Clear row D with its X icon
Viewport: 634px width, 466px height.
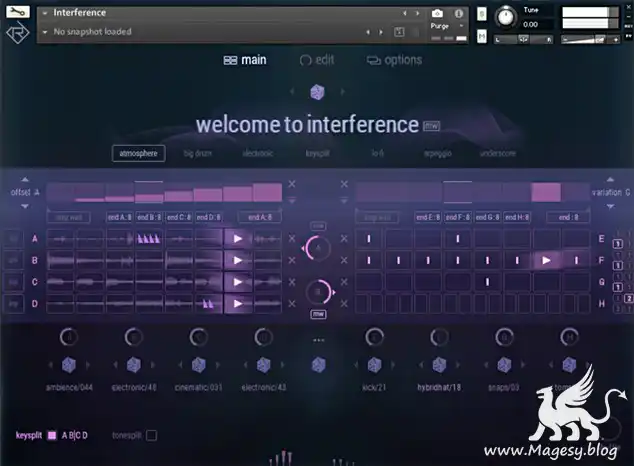coord(292,304)
